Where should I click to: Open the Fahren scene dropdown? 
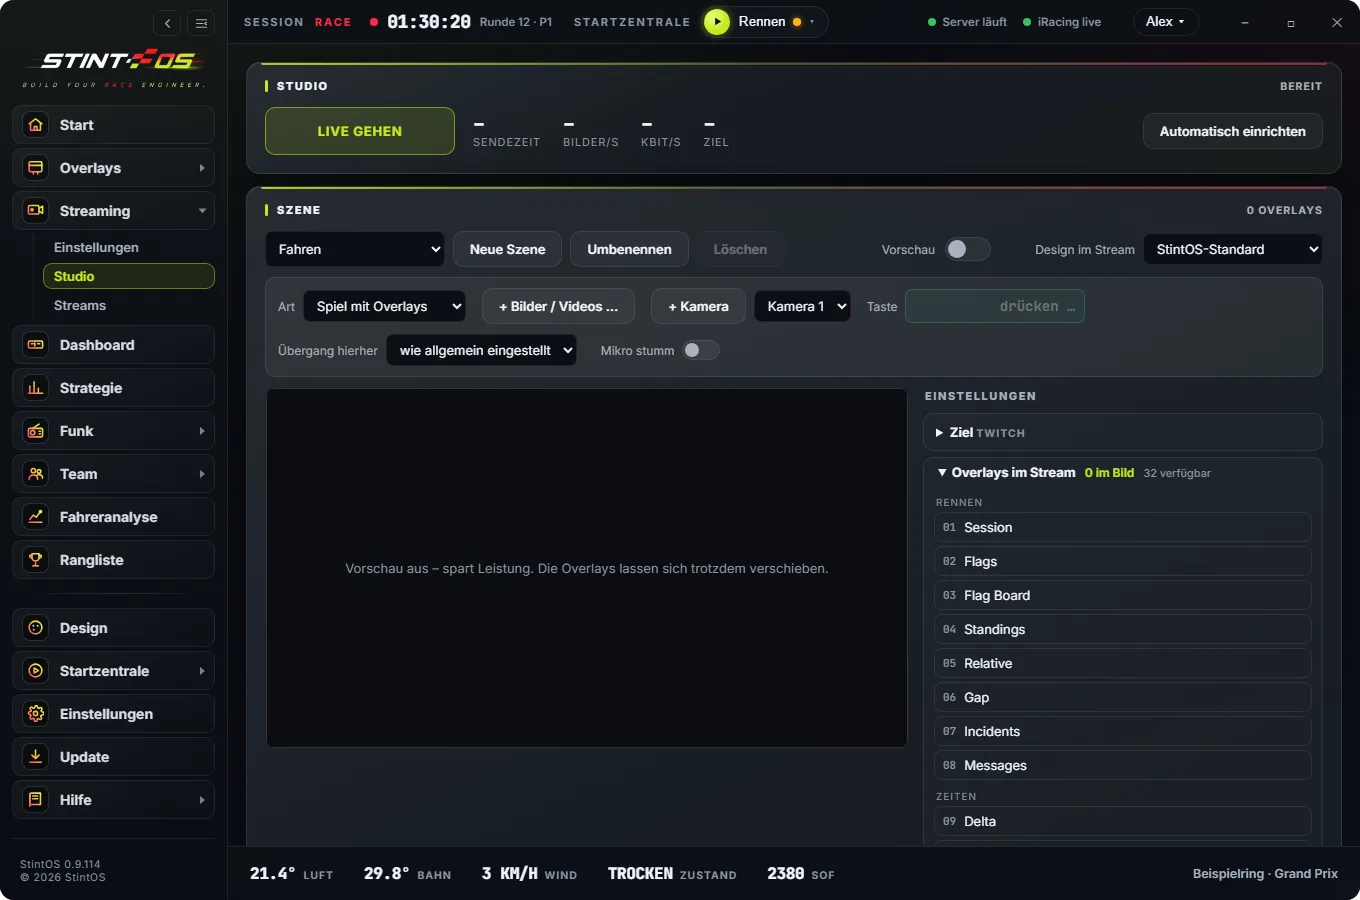click(x=355, y=249)
